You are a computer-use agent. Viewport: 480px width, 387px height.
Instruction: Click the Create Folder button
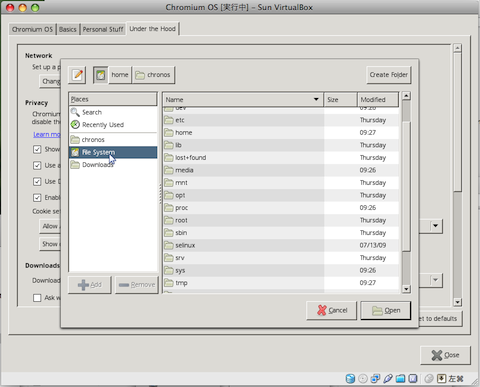[x=388, y=75]
